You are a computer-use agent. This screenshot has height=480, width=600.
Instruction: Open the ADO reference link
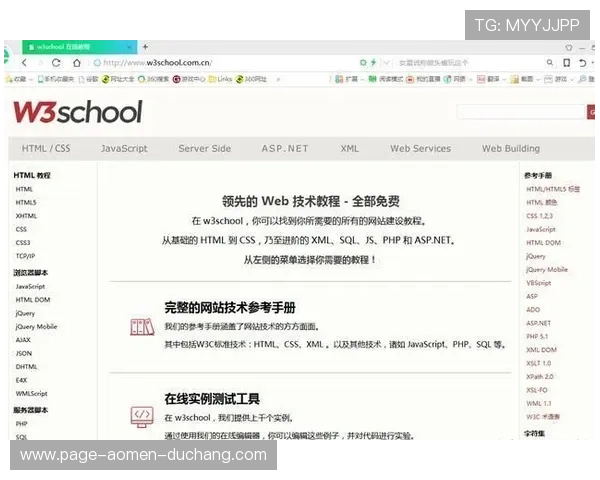point(533,310)
